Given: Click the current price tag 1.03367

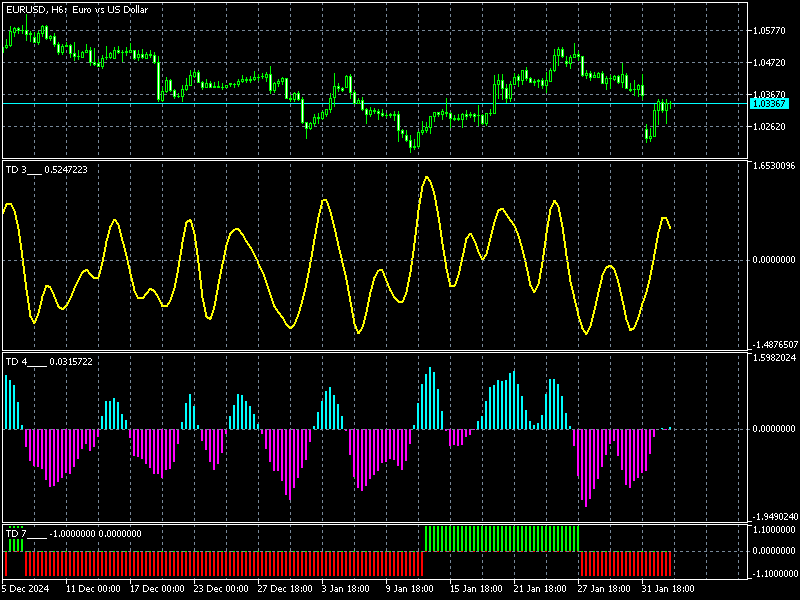Looking at the screenshot, I should (x=769, y=104).
